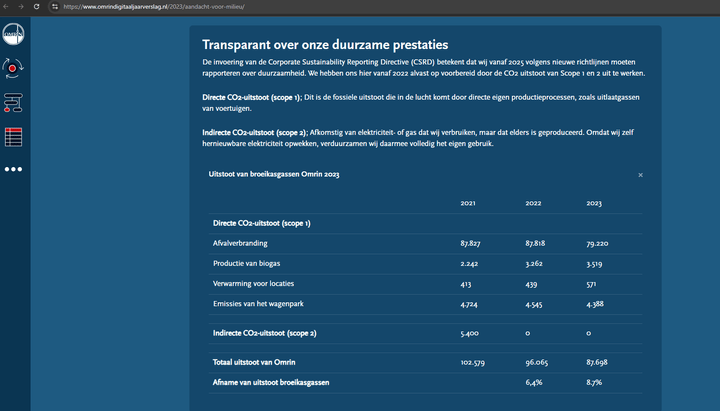Click the 2023 column header
Viewport: 720px width, 411px height.
(594, 203)
